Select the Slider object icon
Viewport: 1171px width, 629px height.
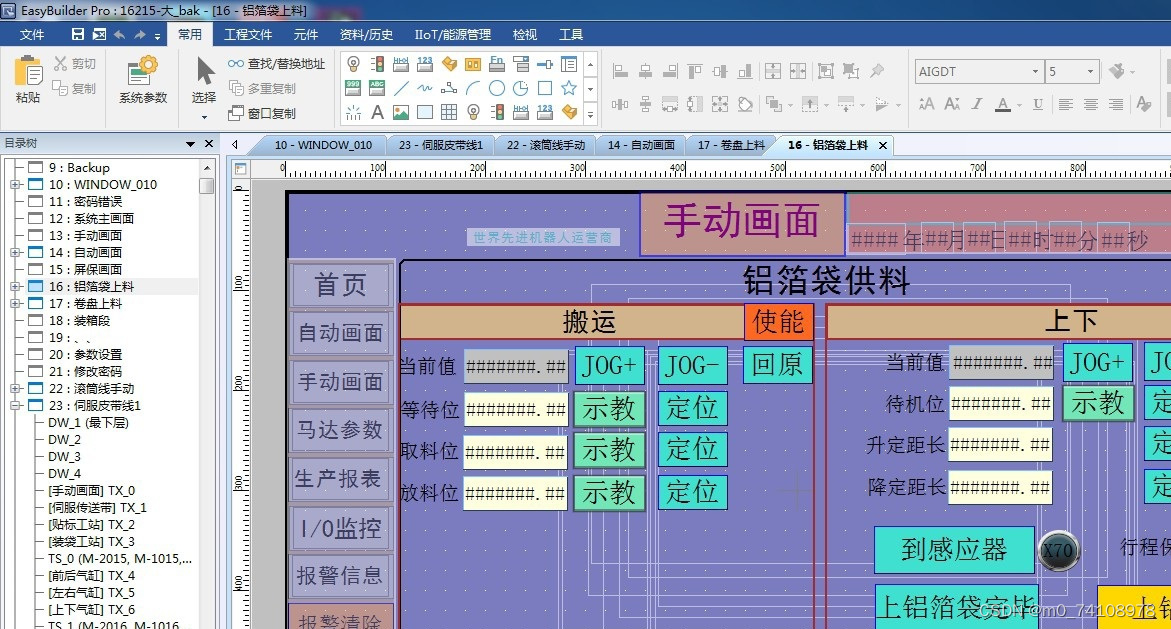click(x=544, y=65)
